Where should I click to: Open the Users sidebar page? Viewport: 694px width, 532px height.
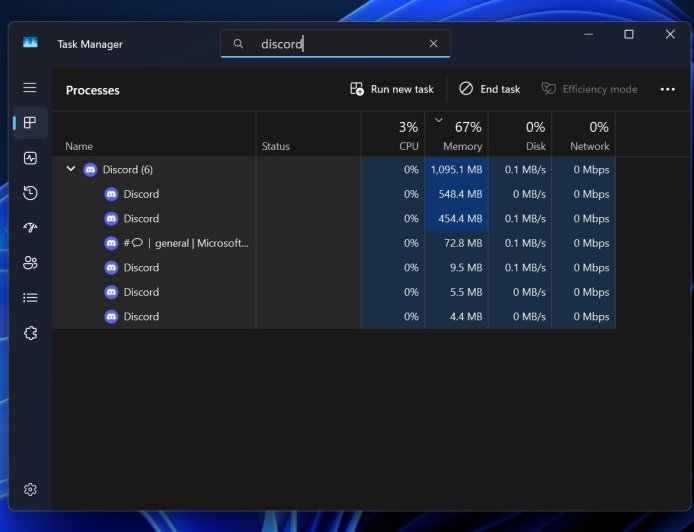click(30, 262)
